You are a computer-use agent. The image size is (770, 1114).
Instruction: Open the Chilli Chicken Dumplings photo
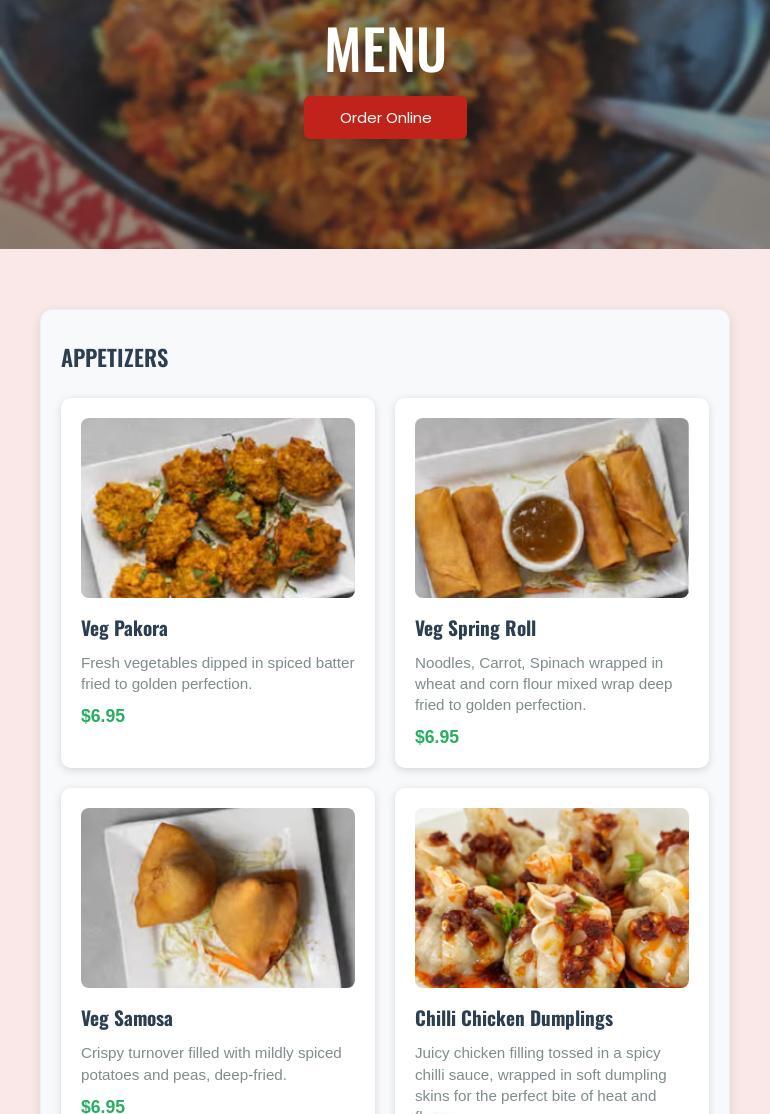(551, 897)
